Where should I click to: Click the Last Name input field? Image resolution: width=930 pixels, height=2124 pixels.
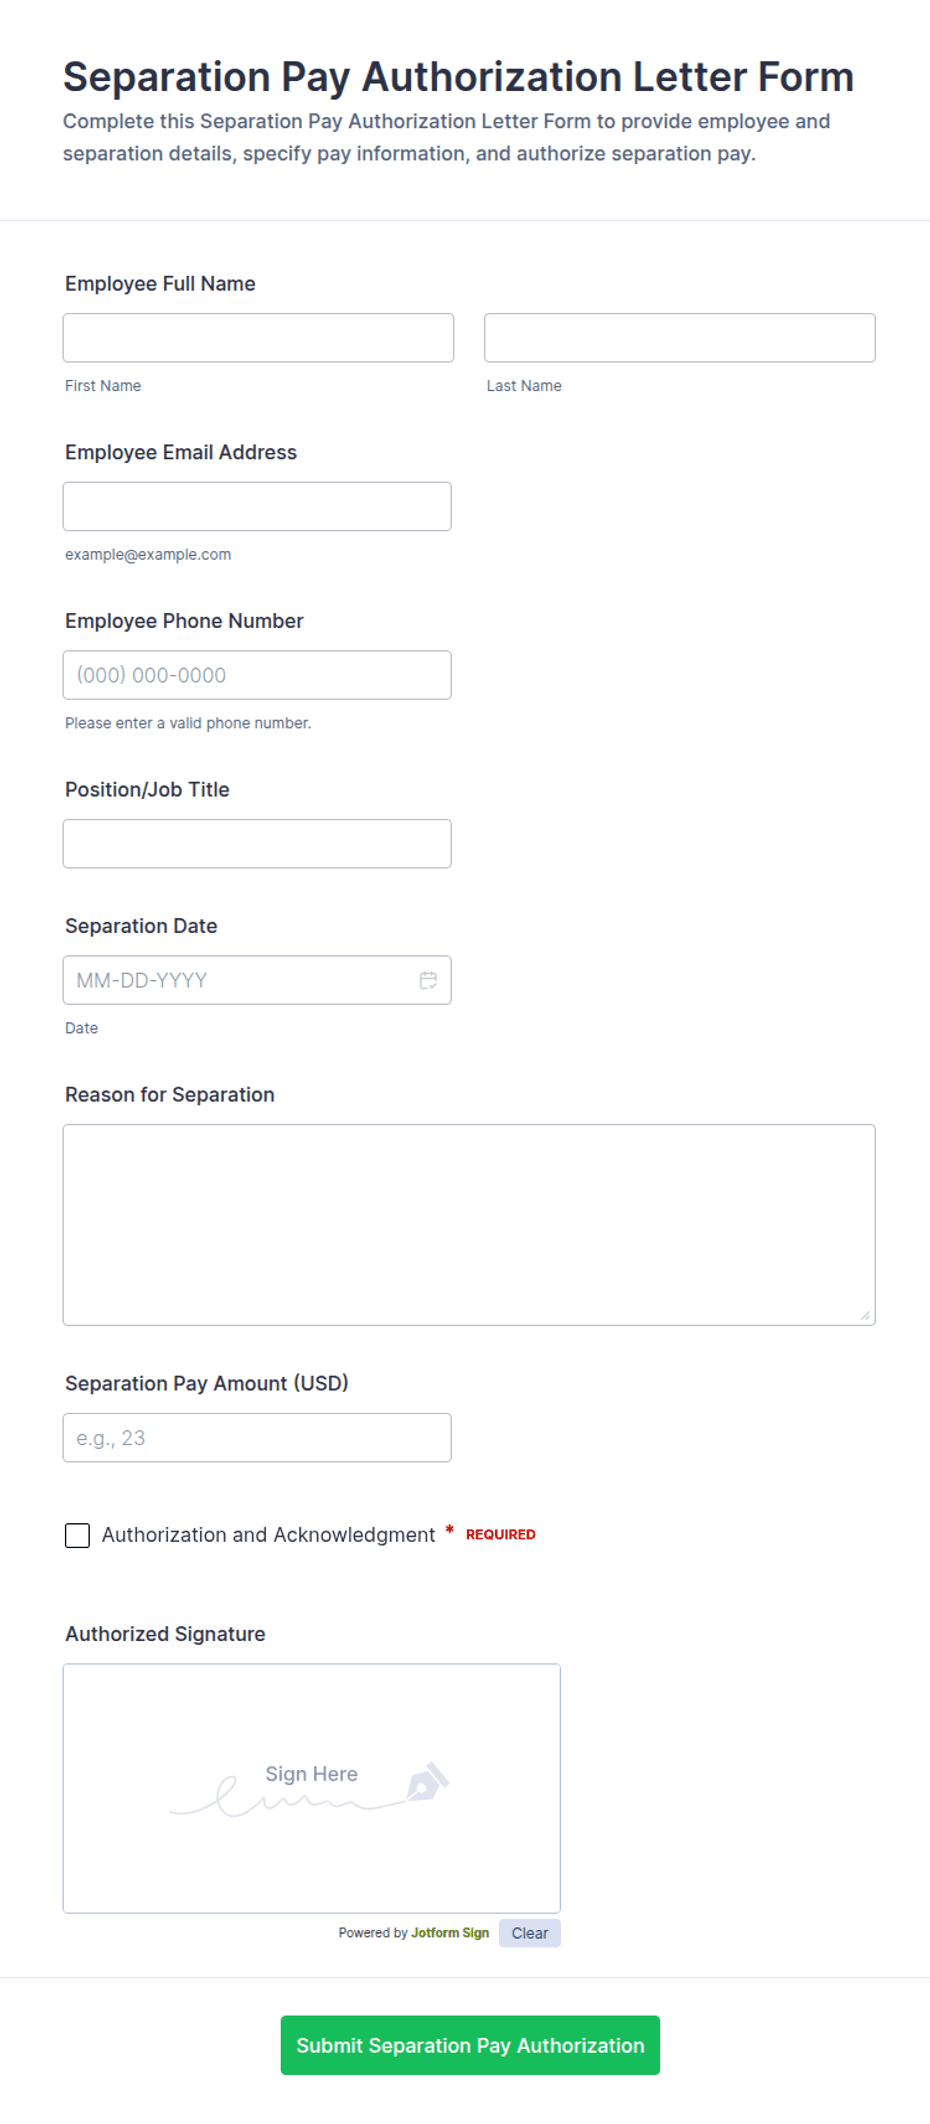click(x=680, y=338)
